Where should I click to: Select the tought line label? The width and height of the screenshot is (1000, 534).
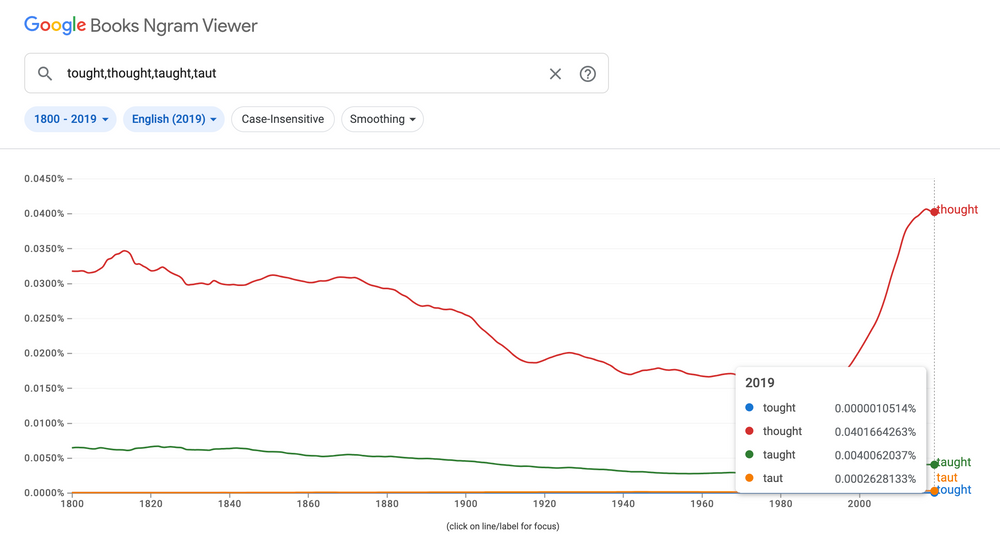955,490
